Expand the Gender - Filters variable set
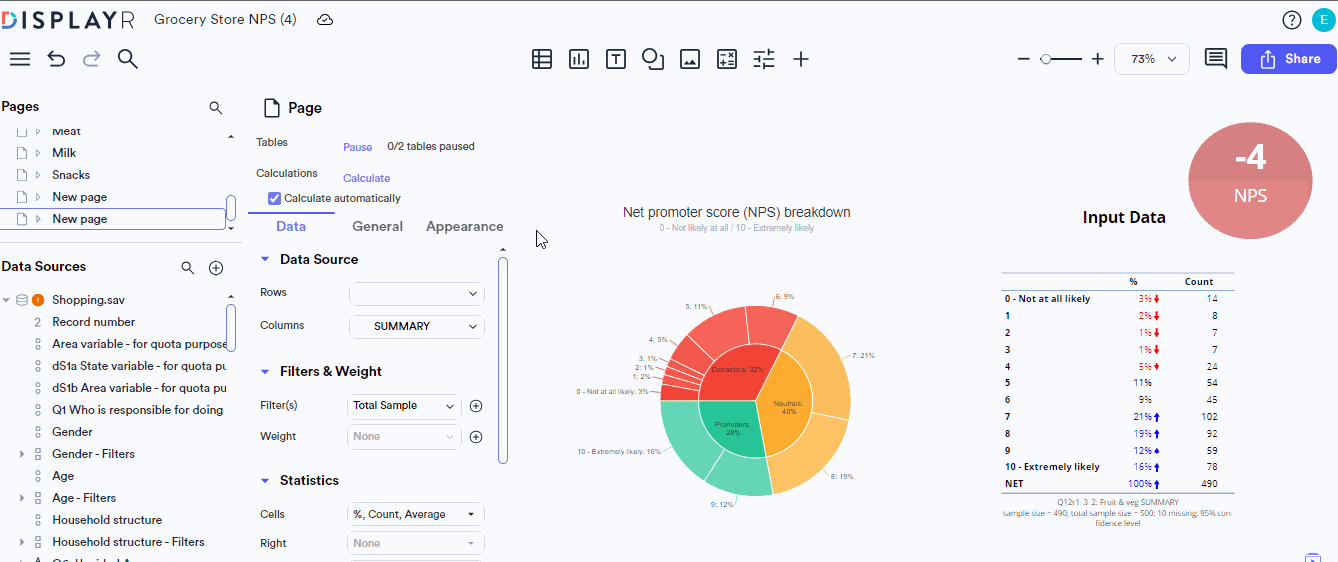 tap(22, 454)
